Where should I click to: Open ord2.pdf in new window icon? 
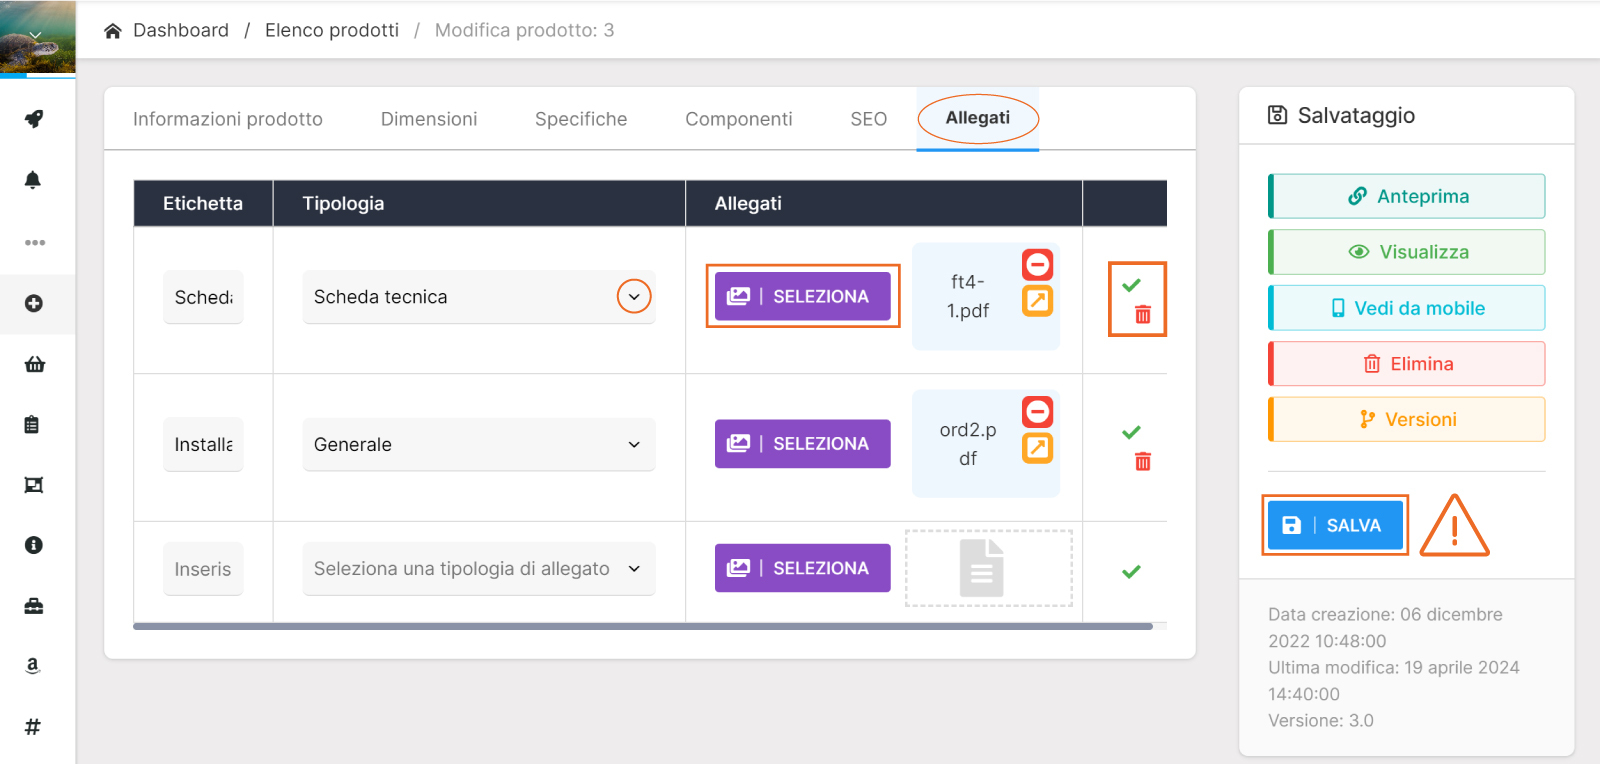(x=1037, y=448)
